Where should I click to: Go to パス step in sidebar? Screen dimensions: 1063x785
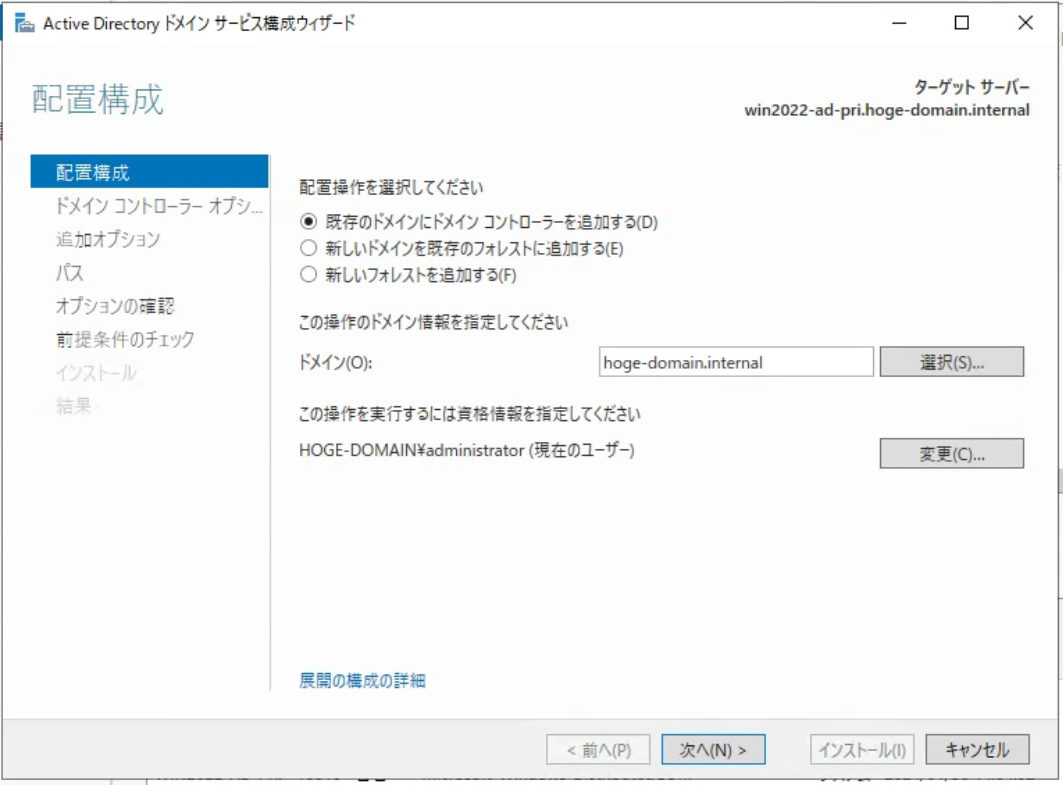point(69,272)
